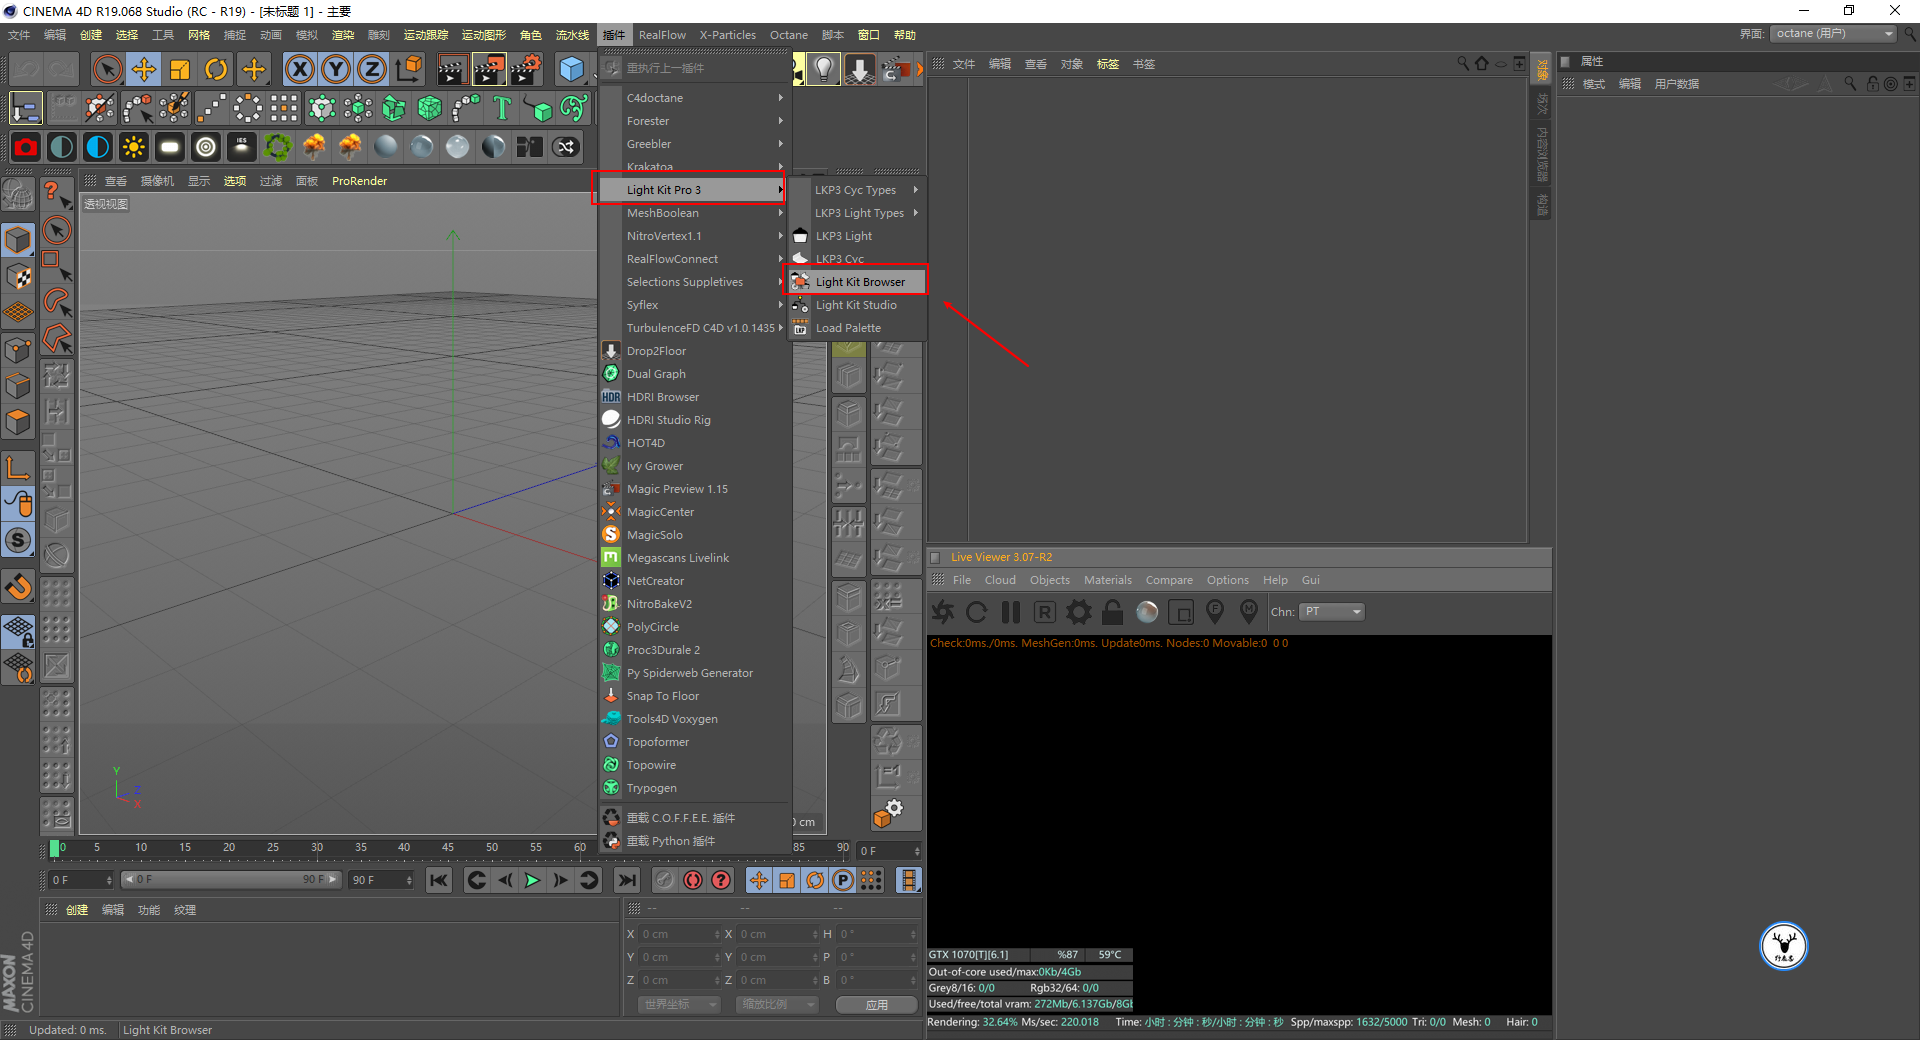Toggle render lock in Live Viewer
The image size is (1920, 1040).
[x=1113, y=612]
